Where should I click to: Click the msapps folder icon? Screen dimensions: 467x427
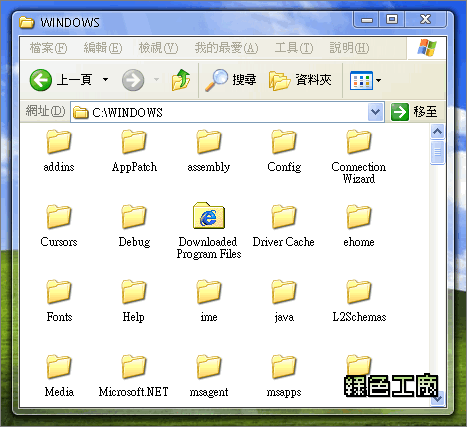pyautogui.click(x=284, y=367)
